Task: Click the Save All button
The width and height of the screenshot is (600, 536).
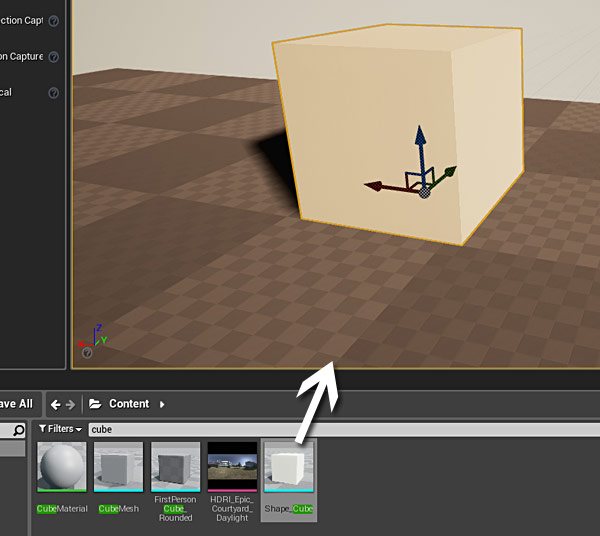Action: tap(16, 404)
